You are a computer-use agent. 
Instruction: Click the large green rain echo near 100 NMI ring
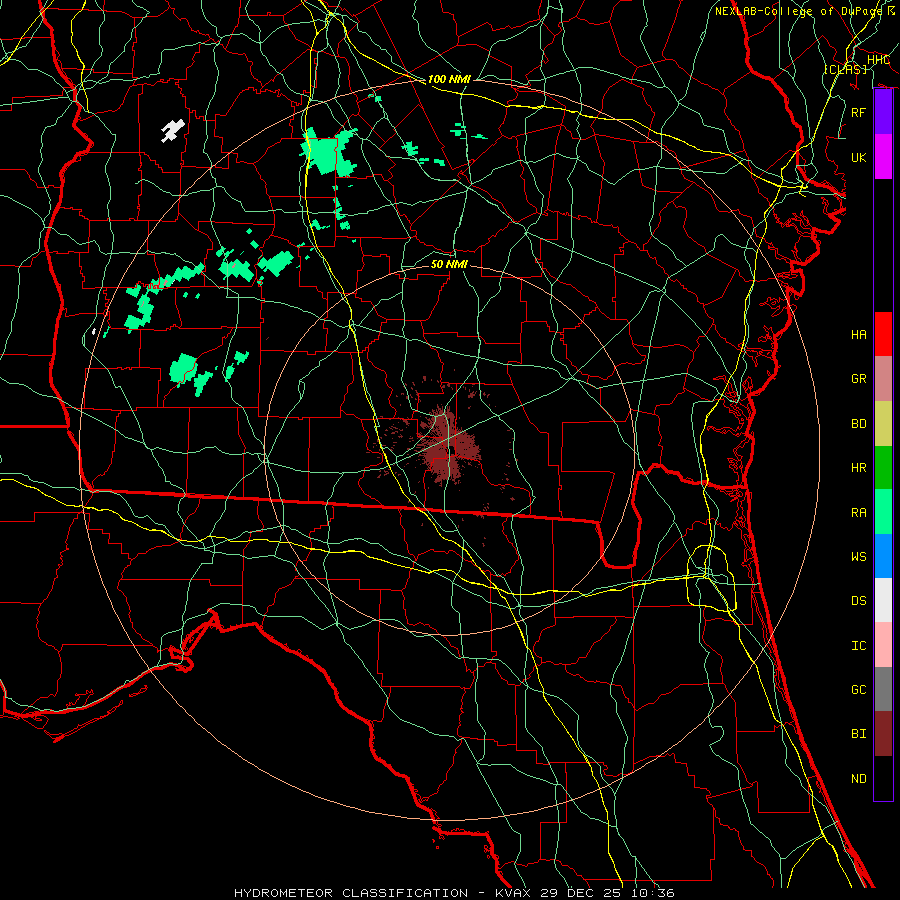[328, 152]
